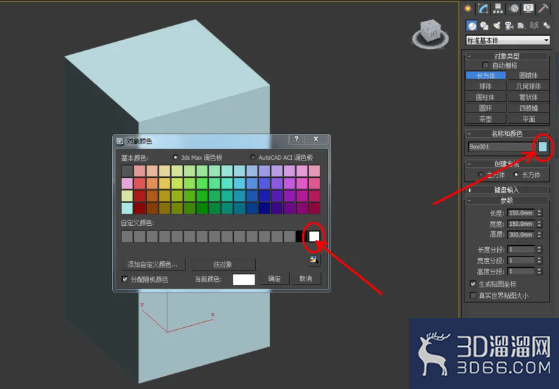Choose 长方体 creation method radio
Image resolution: width=559 pixels, height=389 pixels.
[516, 175]
